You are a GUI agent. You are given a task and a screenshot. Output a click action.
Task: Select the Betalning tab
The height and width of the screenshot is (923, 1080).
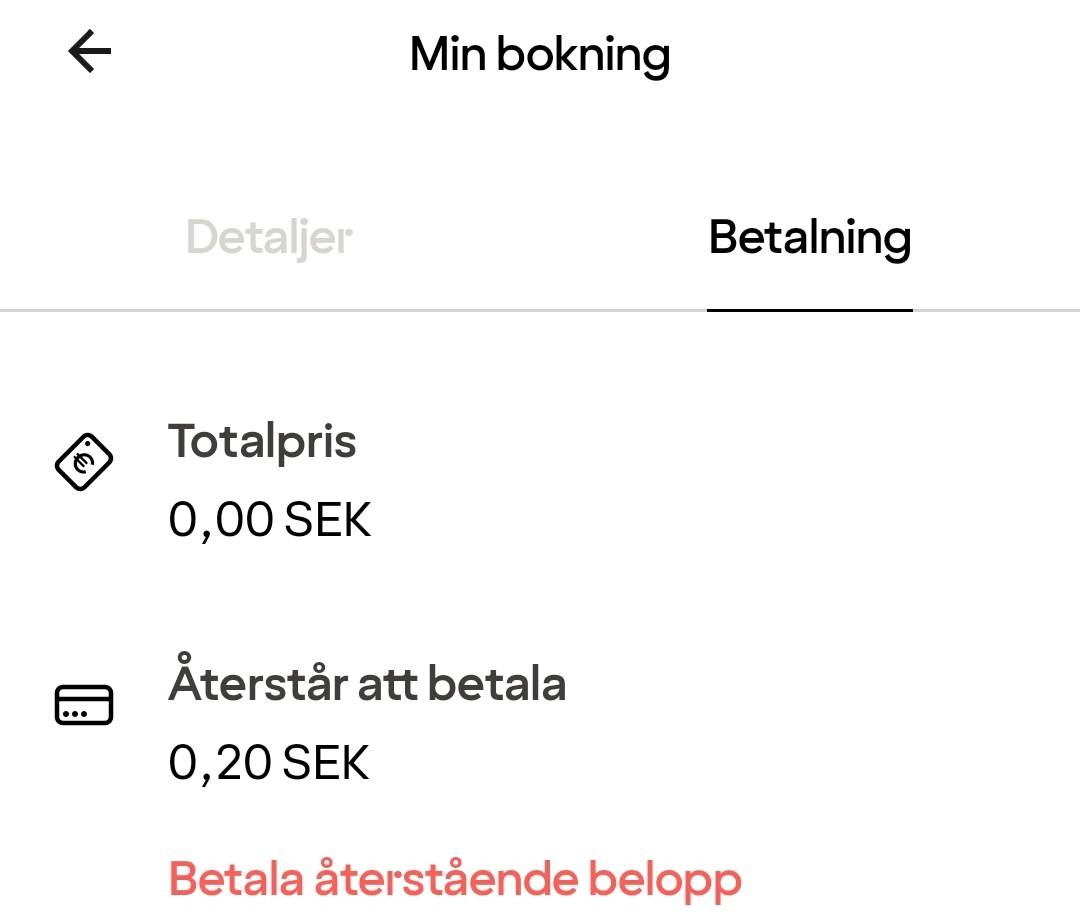click(809, 238)
